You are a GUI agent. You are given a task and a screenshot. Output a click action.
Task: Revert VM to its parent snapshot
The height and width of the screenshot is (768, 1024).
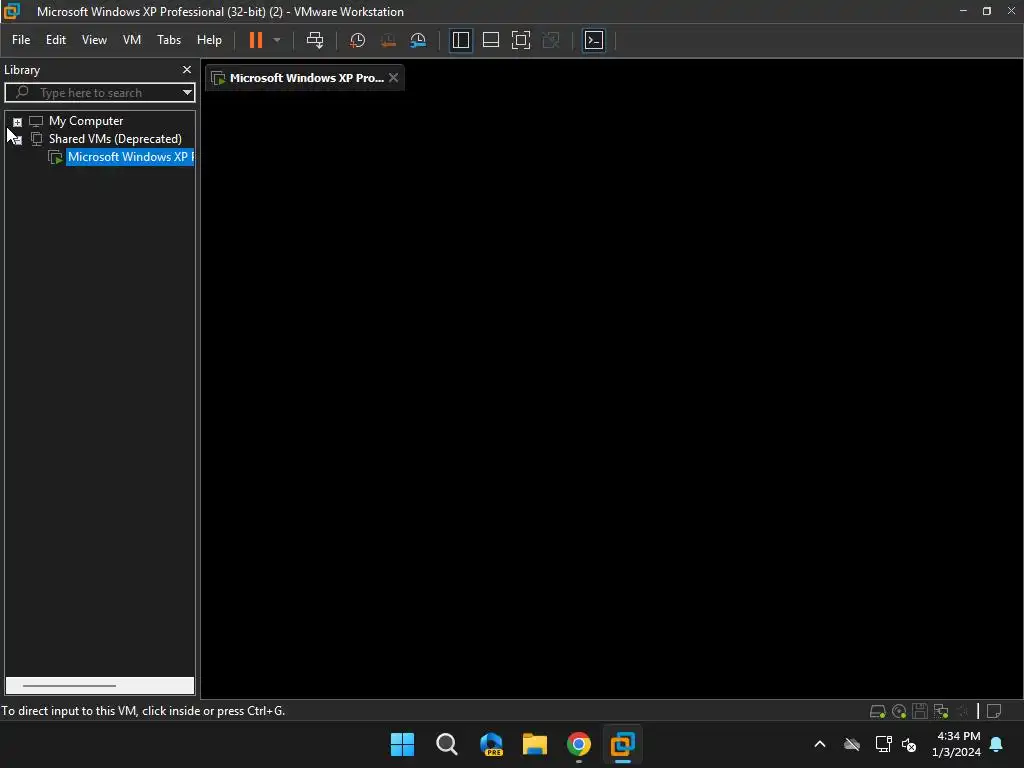point(388,40)
